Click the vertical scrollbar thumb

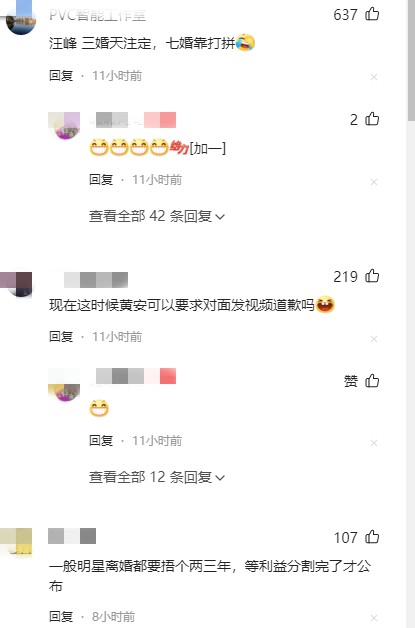pyautogui.click(x=411, y=60)
